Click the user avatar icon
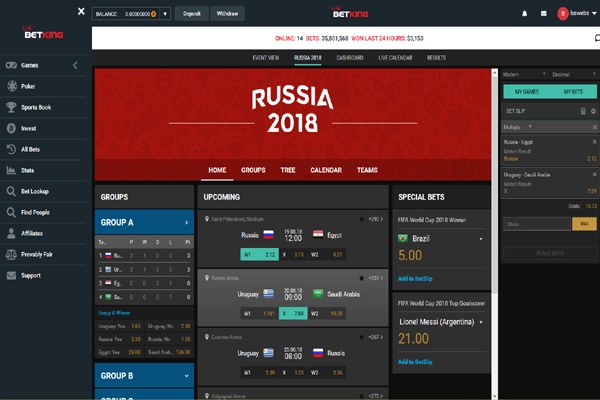Viewport: 600px width, 400px height. [562, 13]
